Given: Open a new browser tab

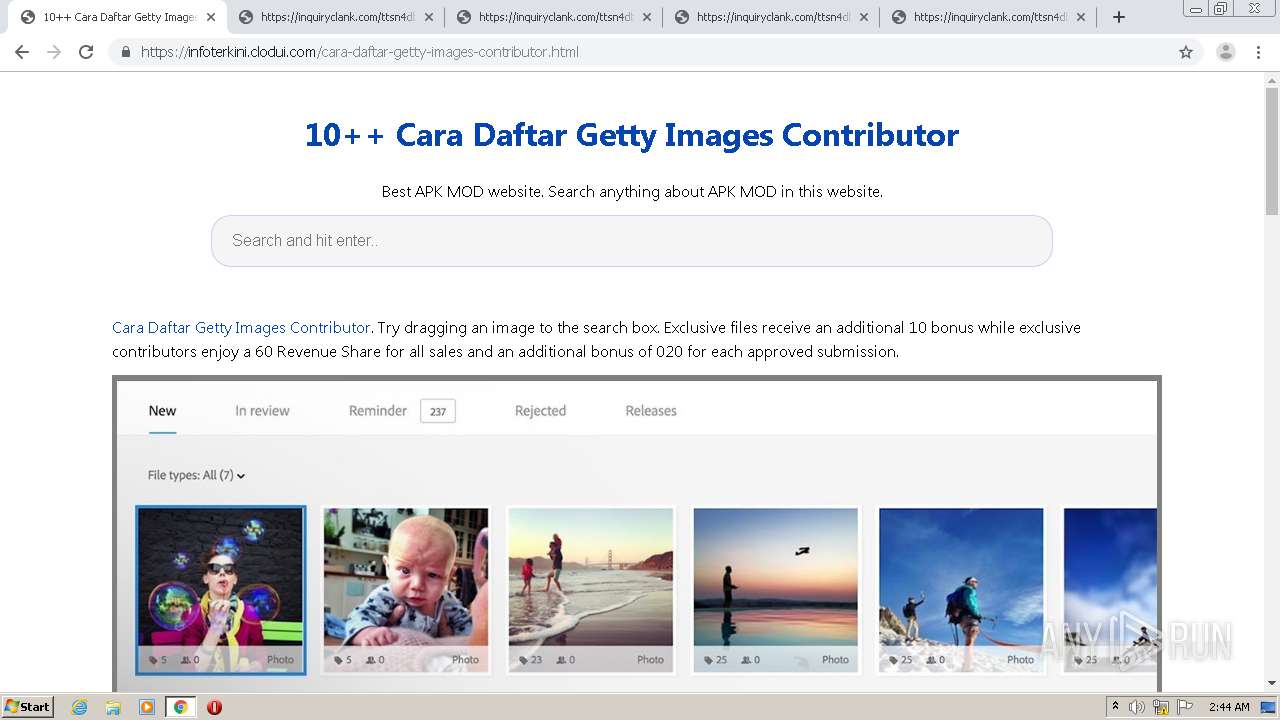Looking at the screenshot, I should click(1119, 17).
